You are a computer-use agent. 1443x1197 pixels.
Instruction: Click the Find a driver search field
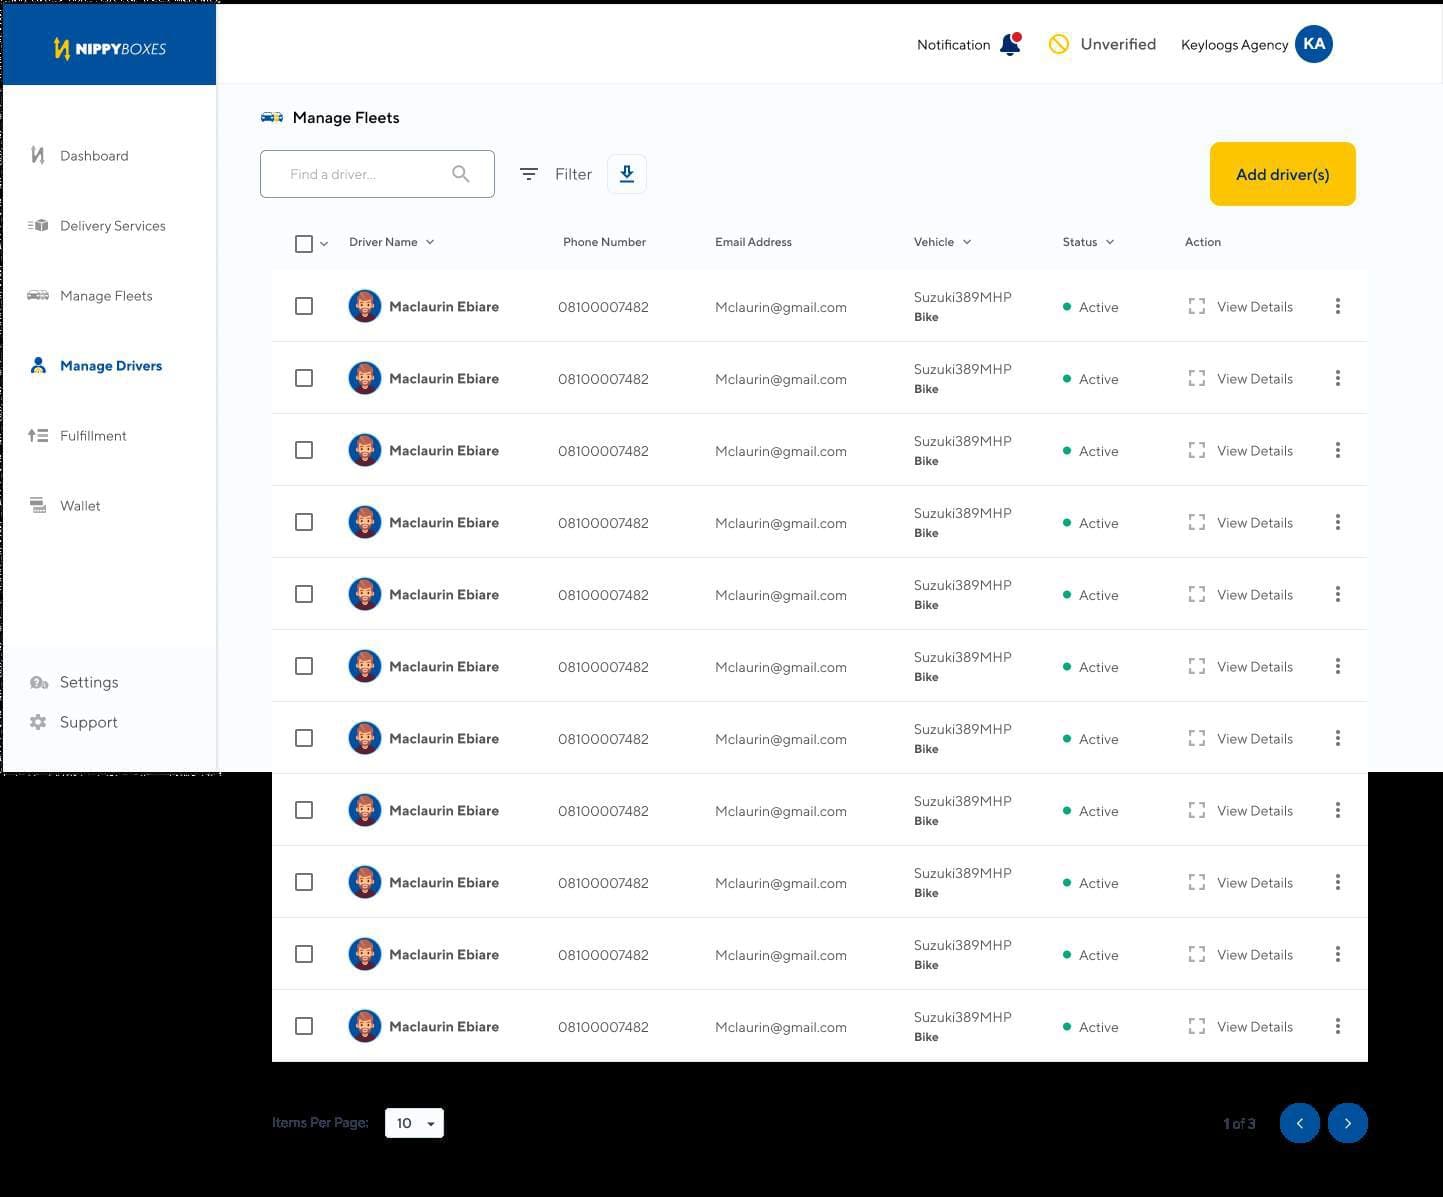(377, 174)
